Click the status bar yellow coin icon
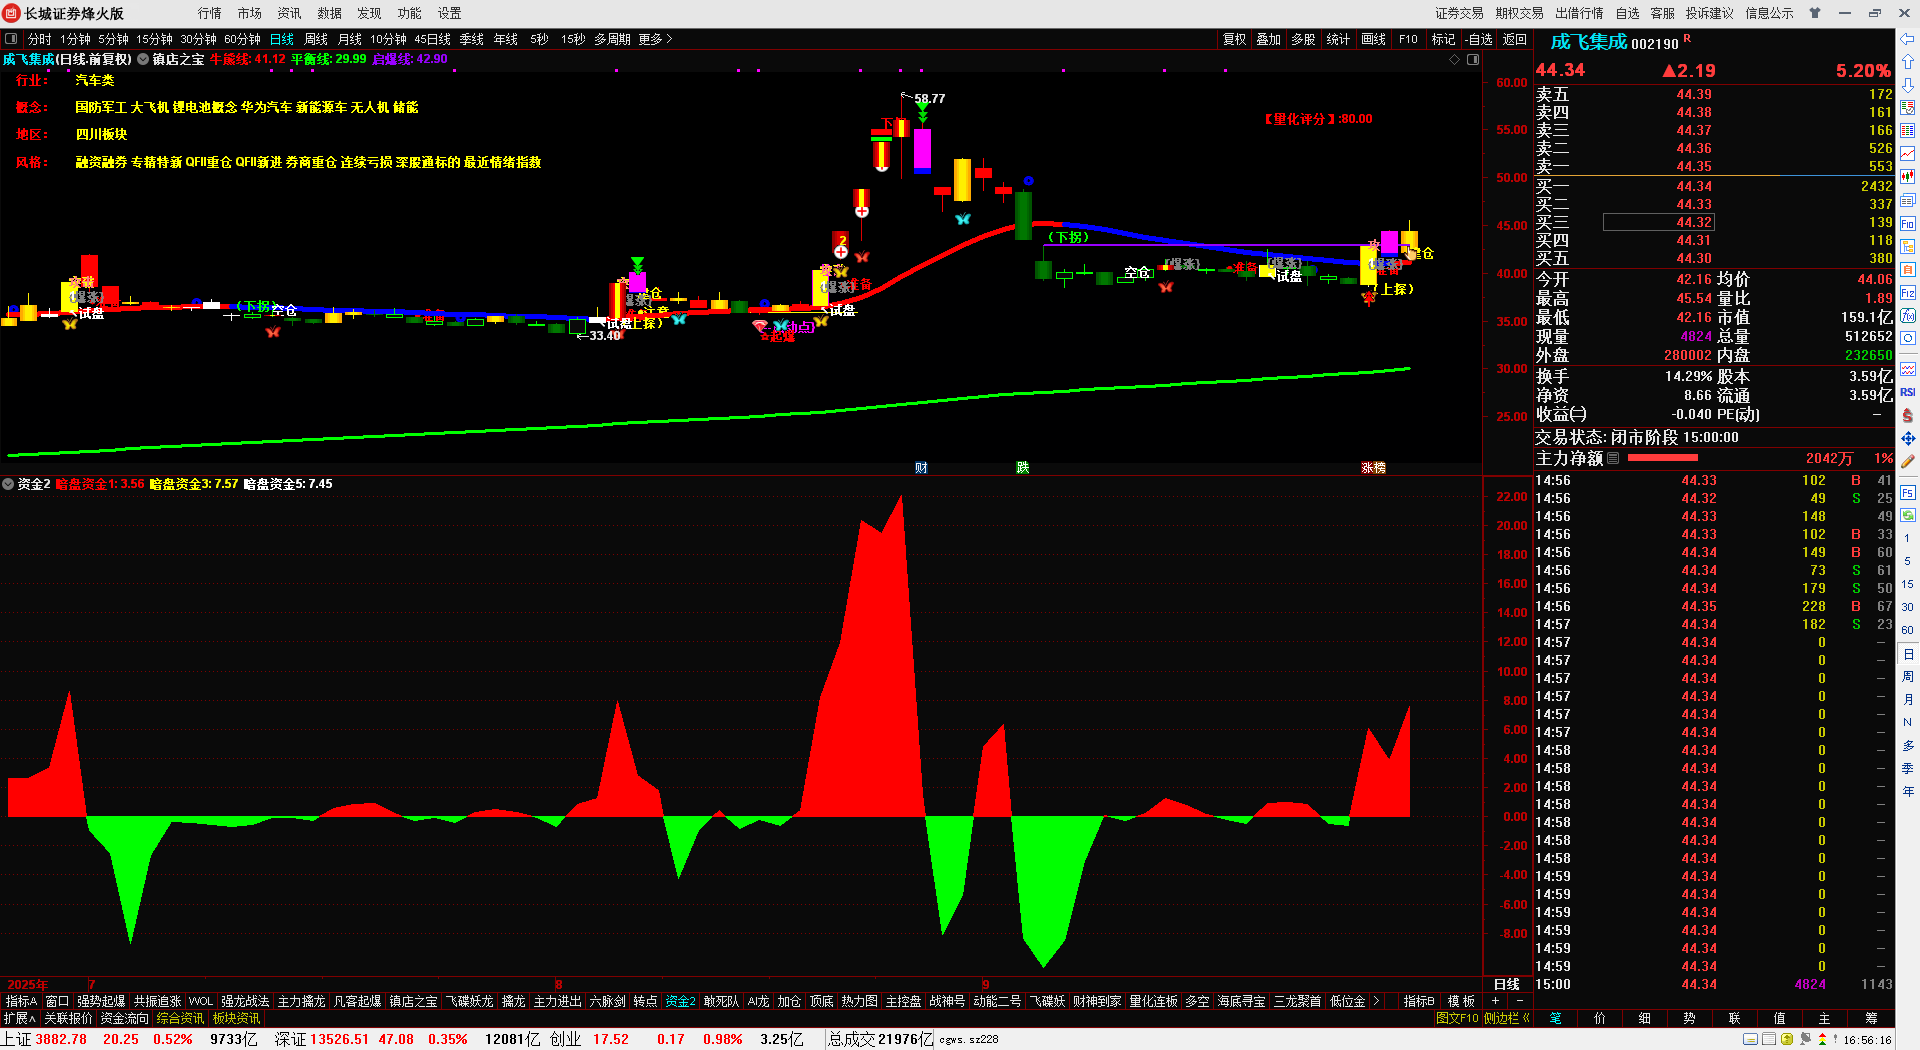 pos(1787,1040)
